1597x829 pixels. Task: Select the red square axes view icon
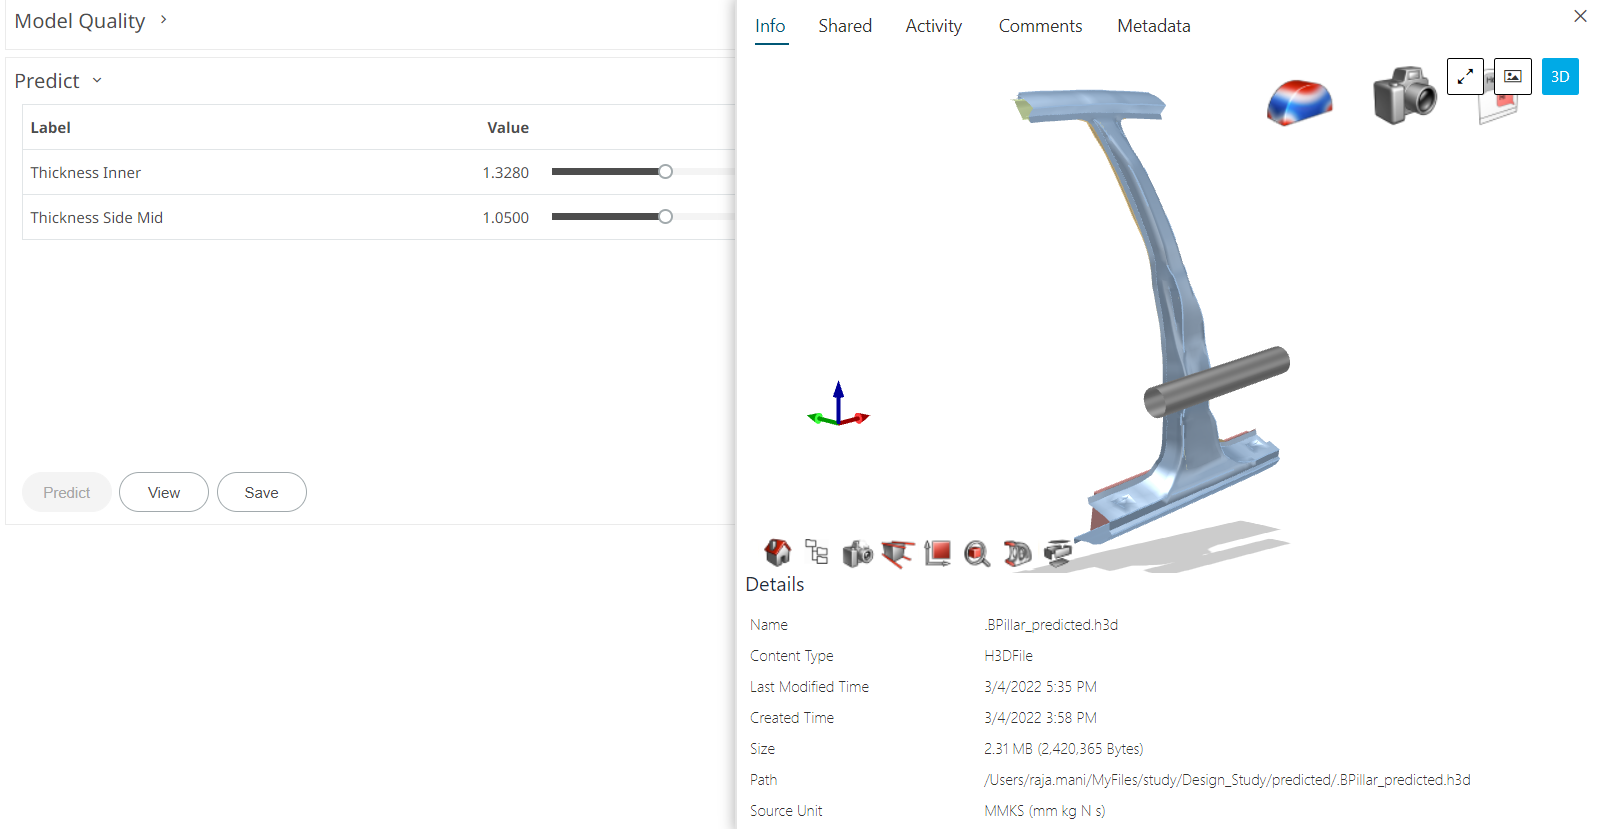[937, 553]
